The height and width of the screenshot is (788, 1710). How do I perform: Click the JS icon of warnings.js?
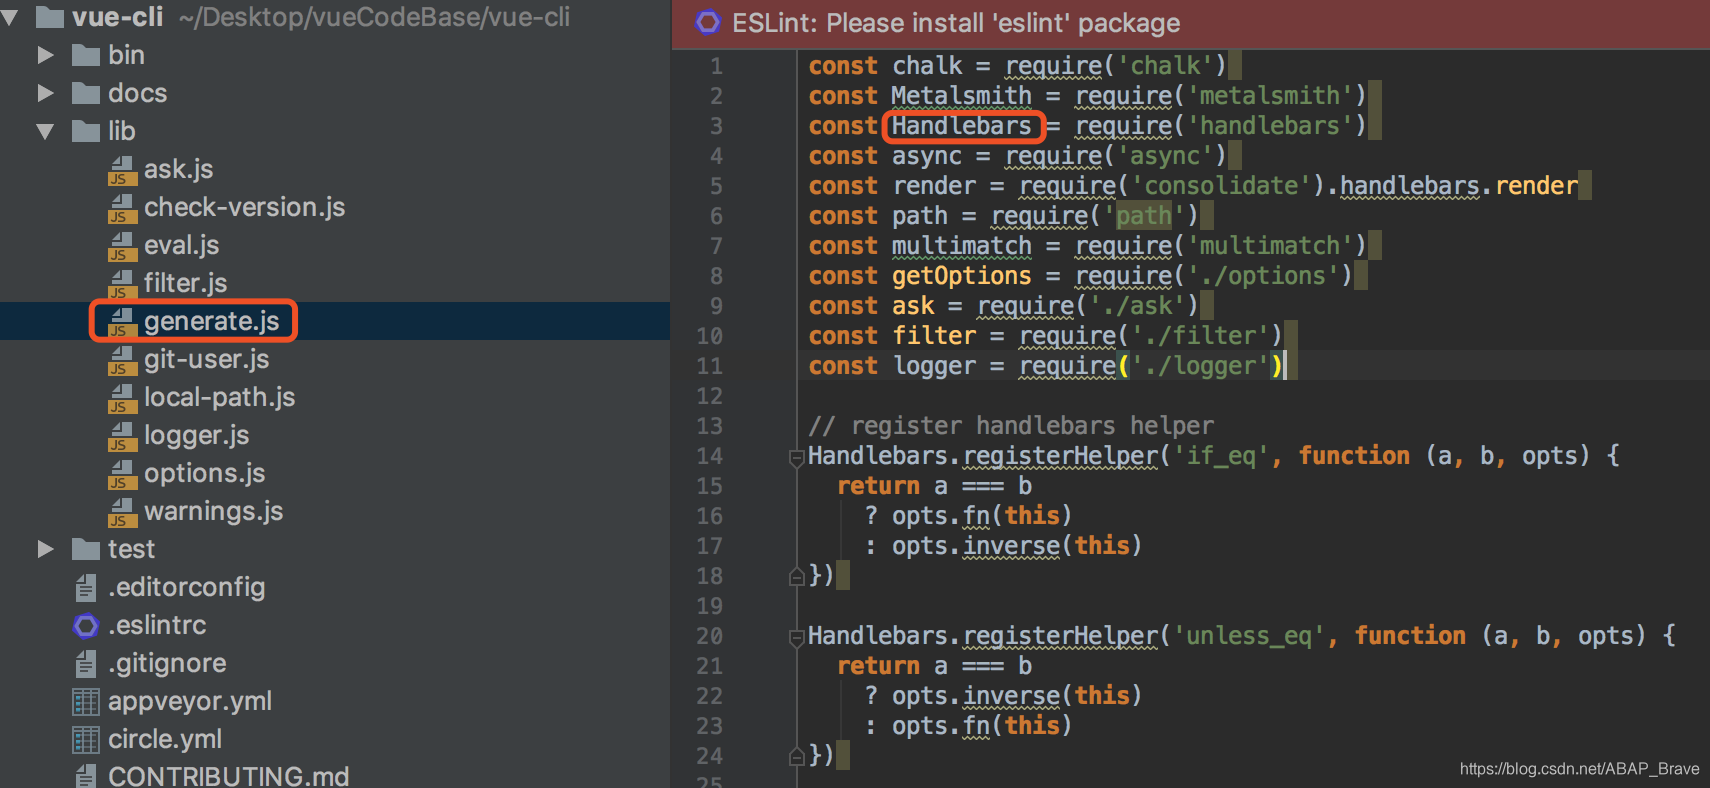pos(122,513)
